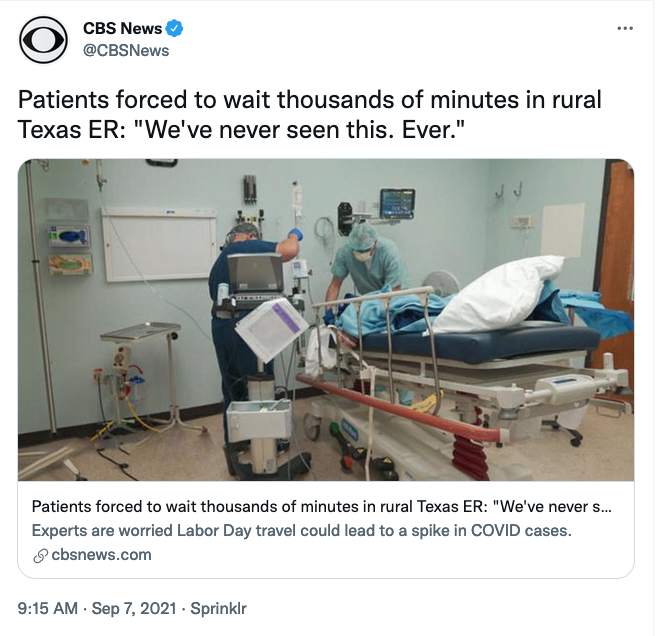Viewport: 657px width, 636px height.
Task: Click the 9:15 AM timestamp
Action: click(x=48, y=608)
